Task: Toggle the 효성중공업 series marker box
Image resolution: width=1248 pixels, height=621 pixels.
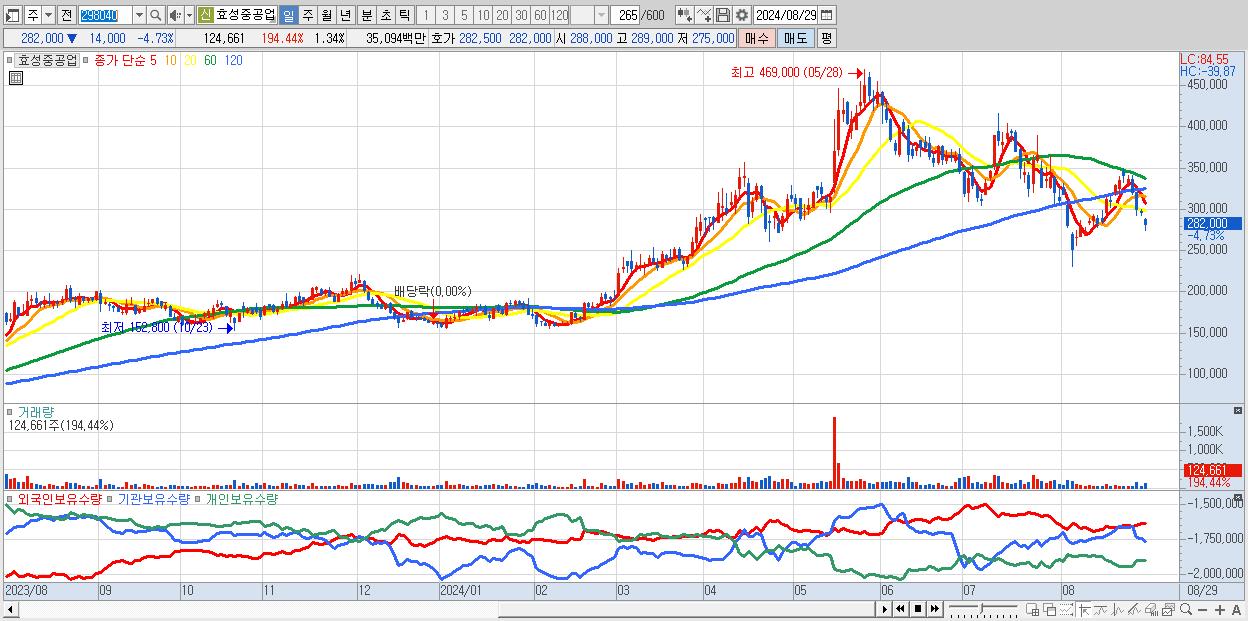Action: pos(12,61)
